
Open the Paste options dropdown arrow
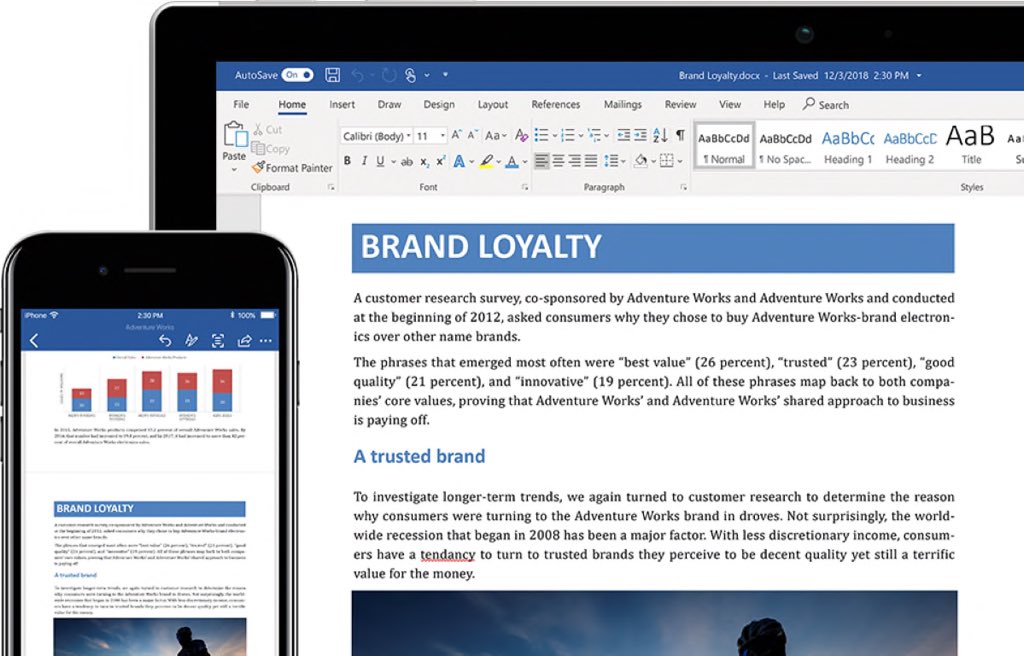pos(234,169)
